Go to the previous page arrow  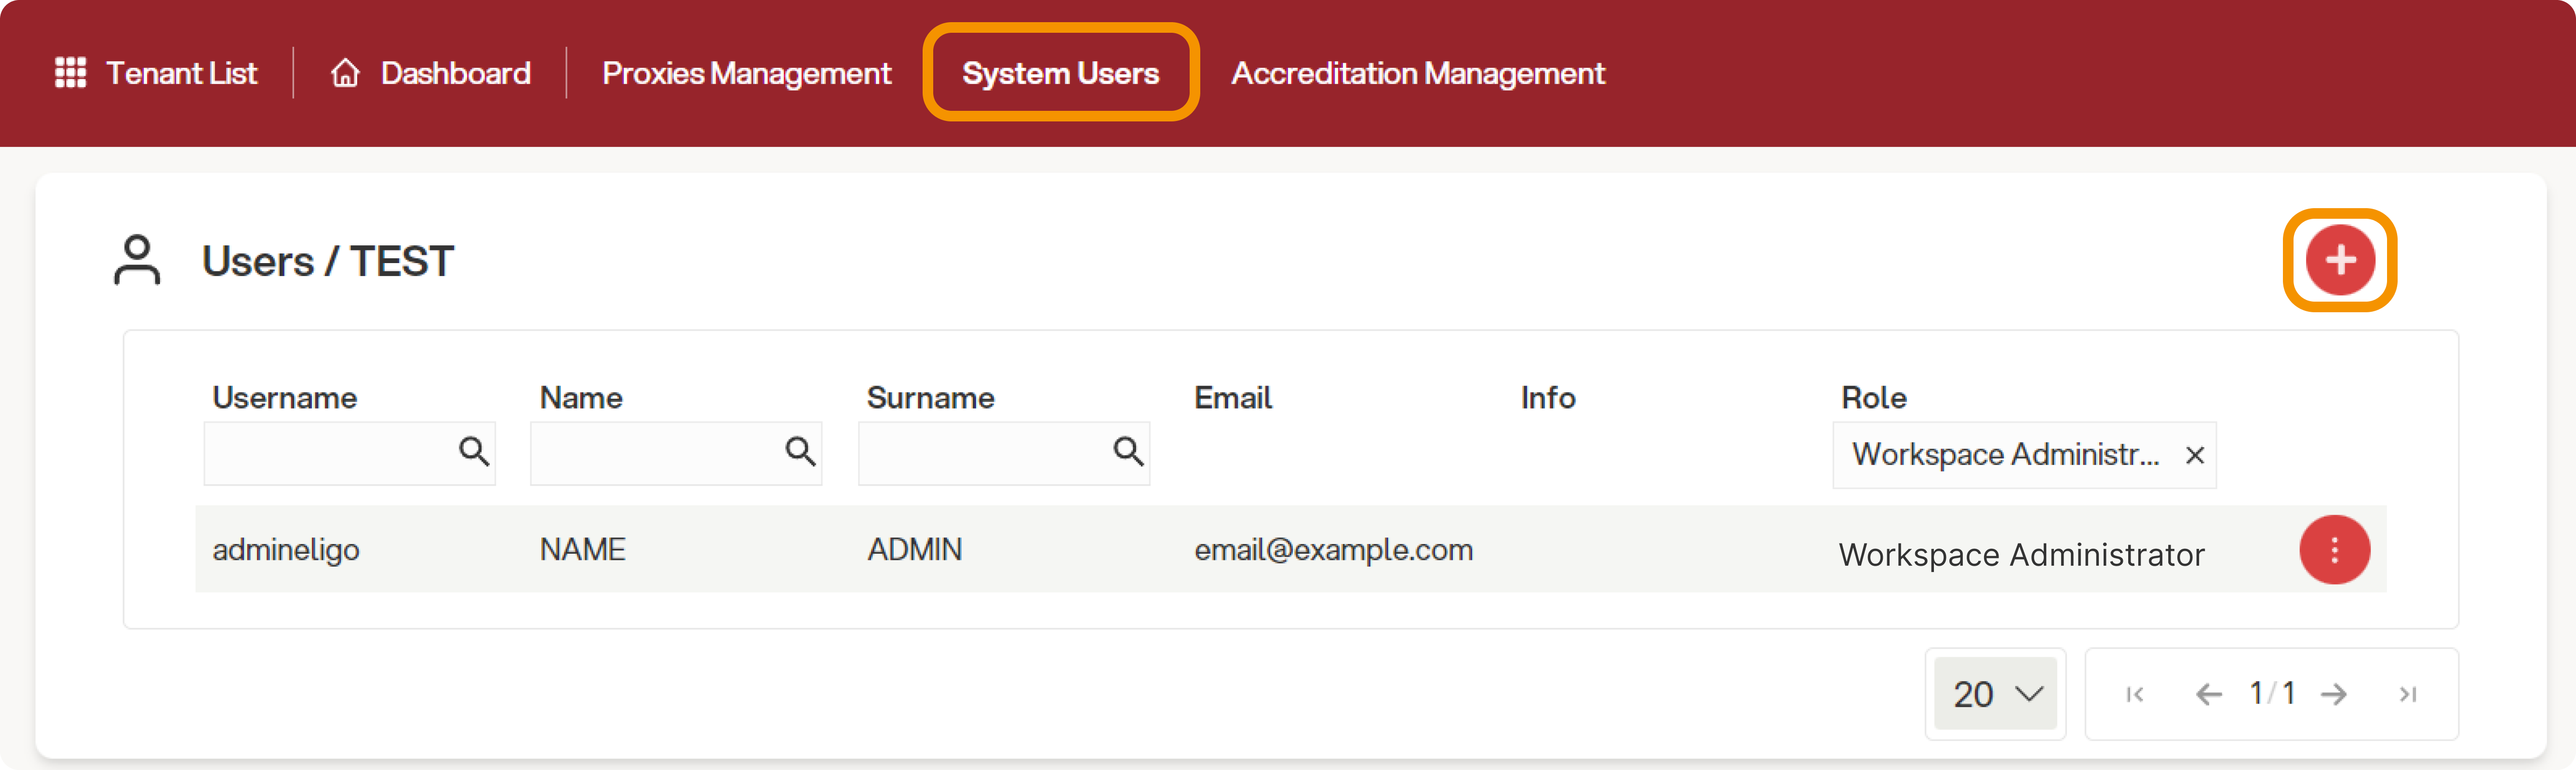pyautogui.click(x=2208, y=694)
